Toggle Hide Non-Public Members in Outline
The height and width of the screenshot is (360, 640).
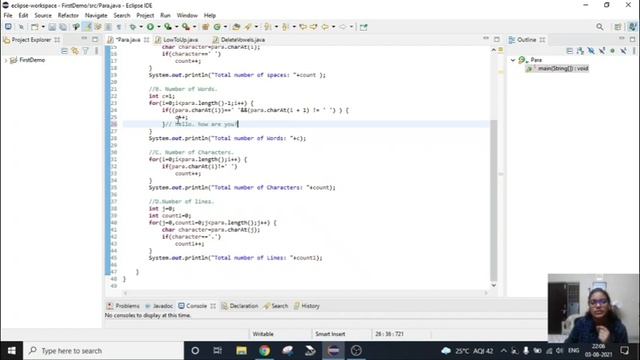[x=612, y=51]
